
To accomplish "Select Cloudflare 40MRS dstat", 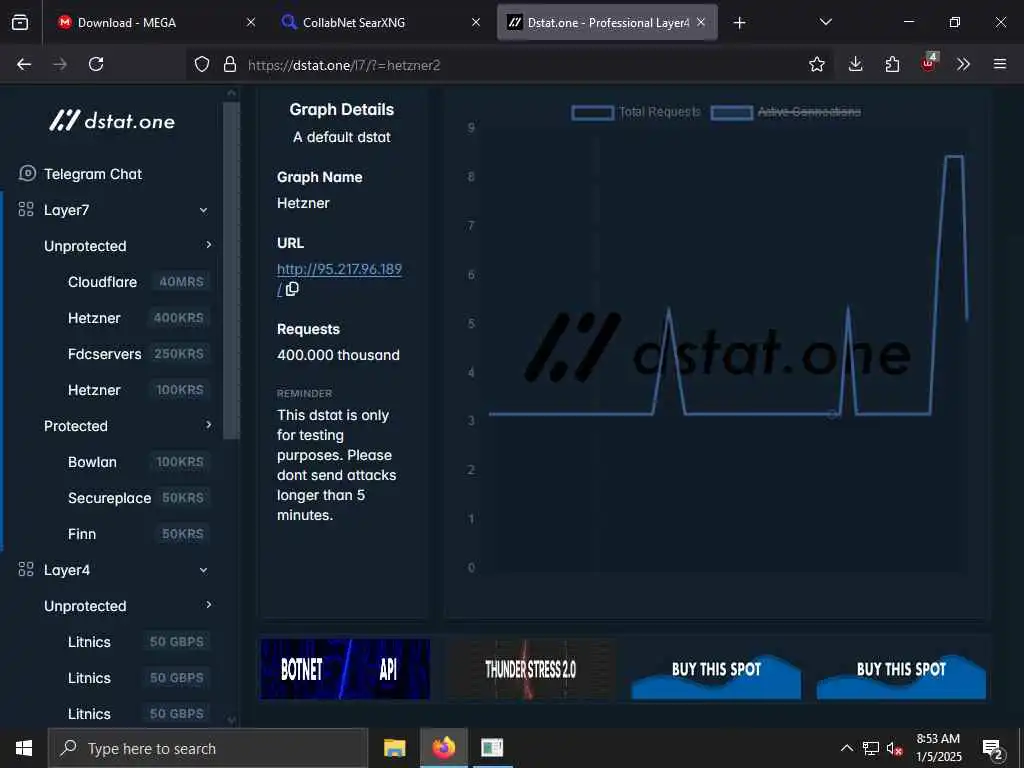I will [x=138, y=282].
